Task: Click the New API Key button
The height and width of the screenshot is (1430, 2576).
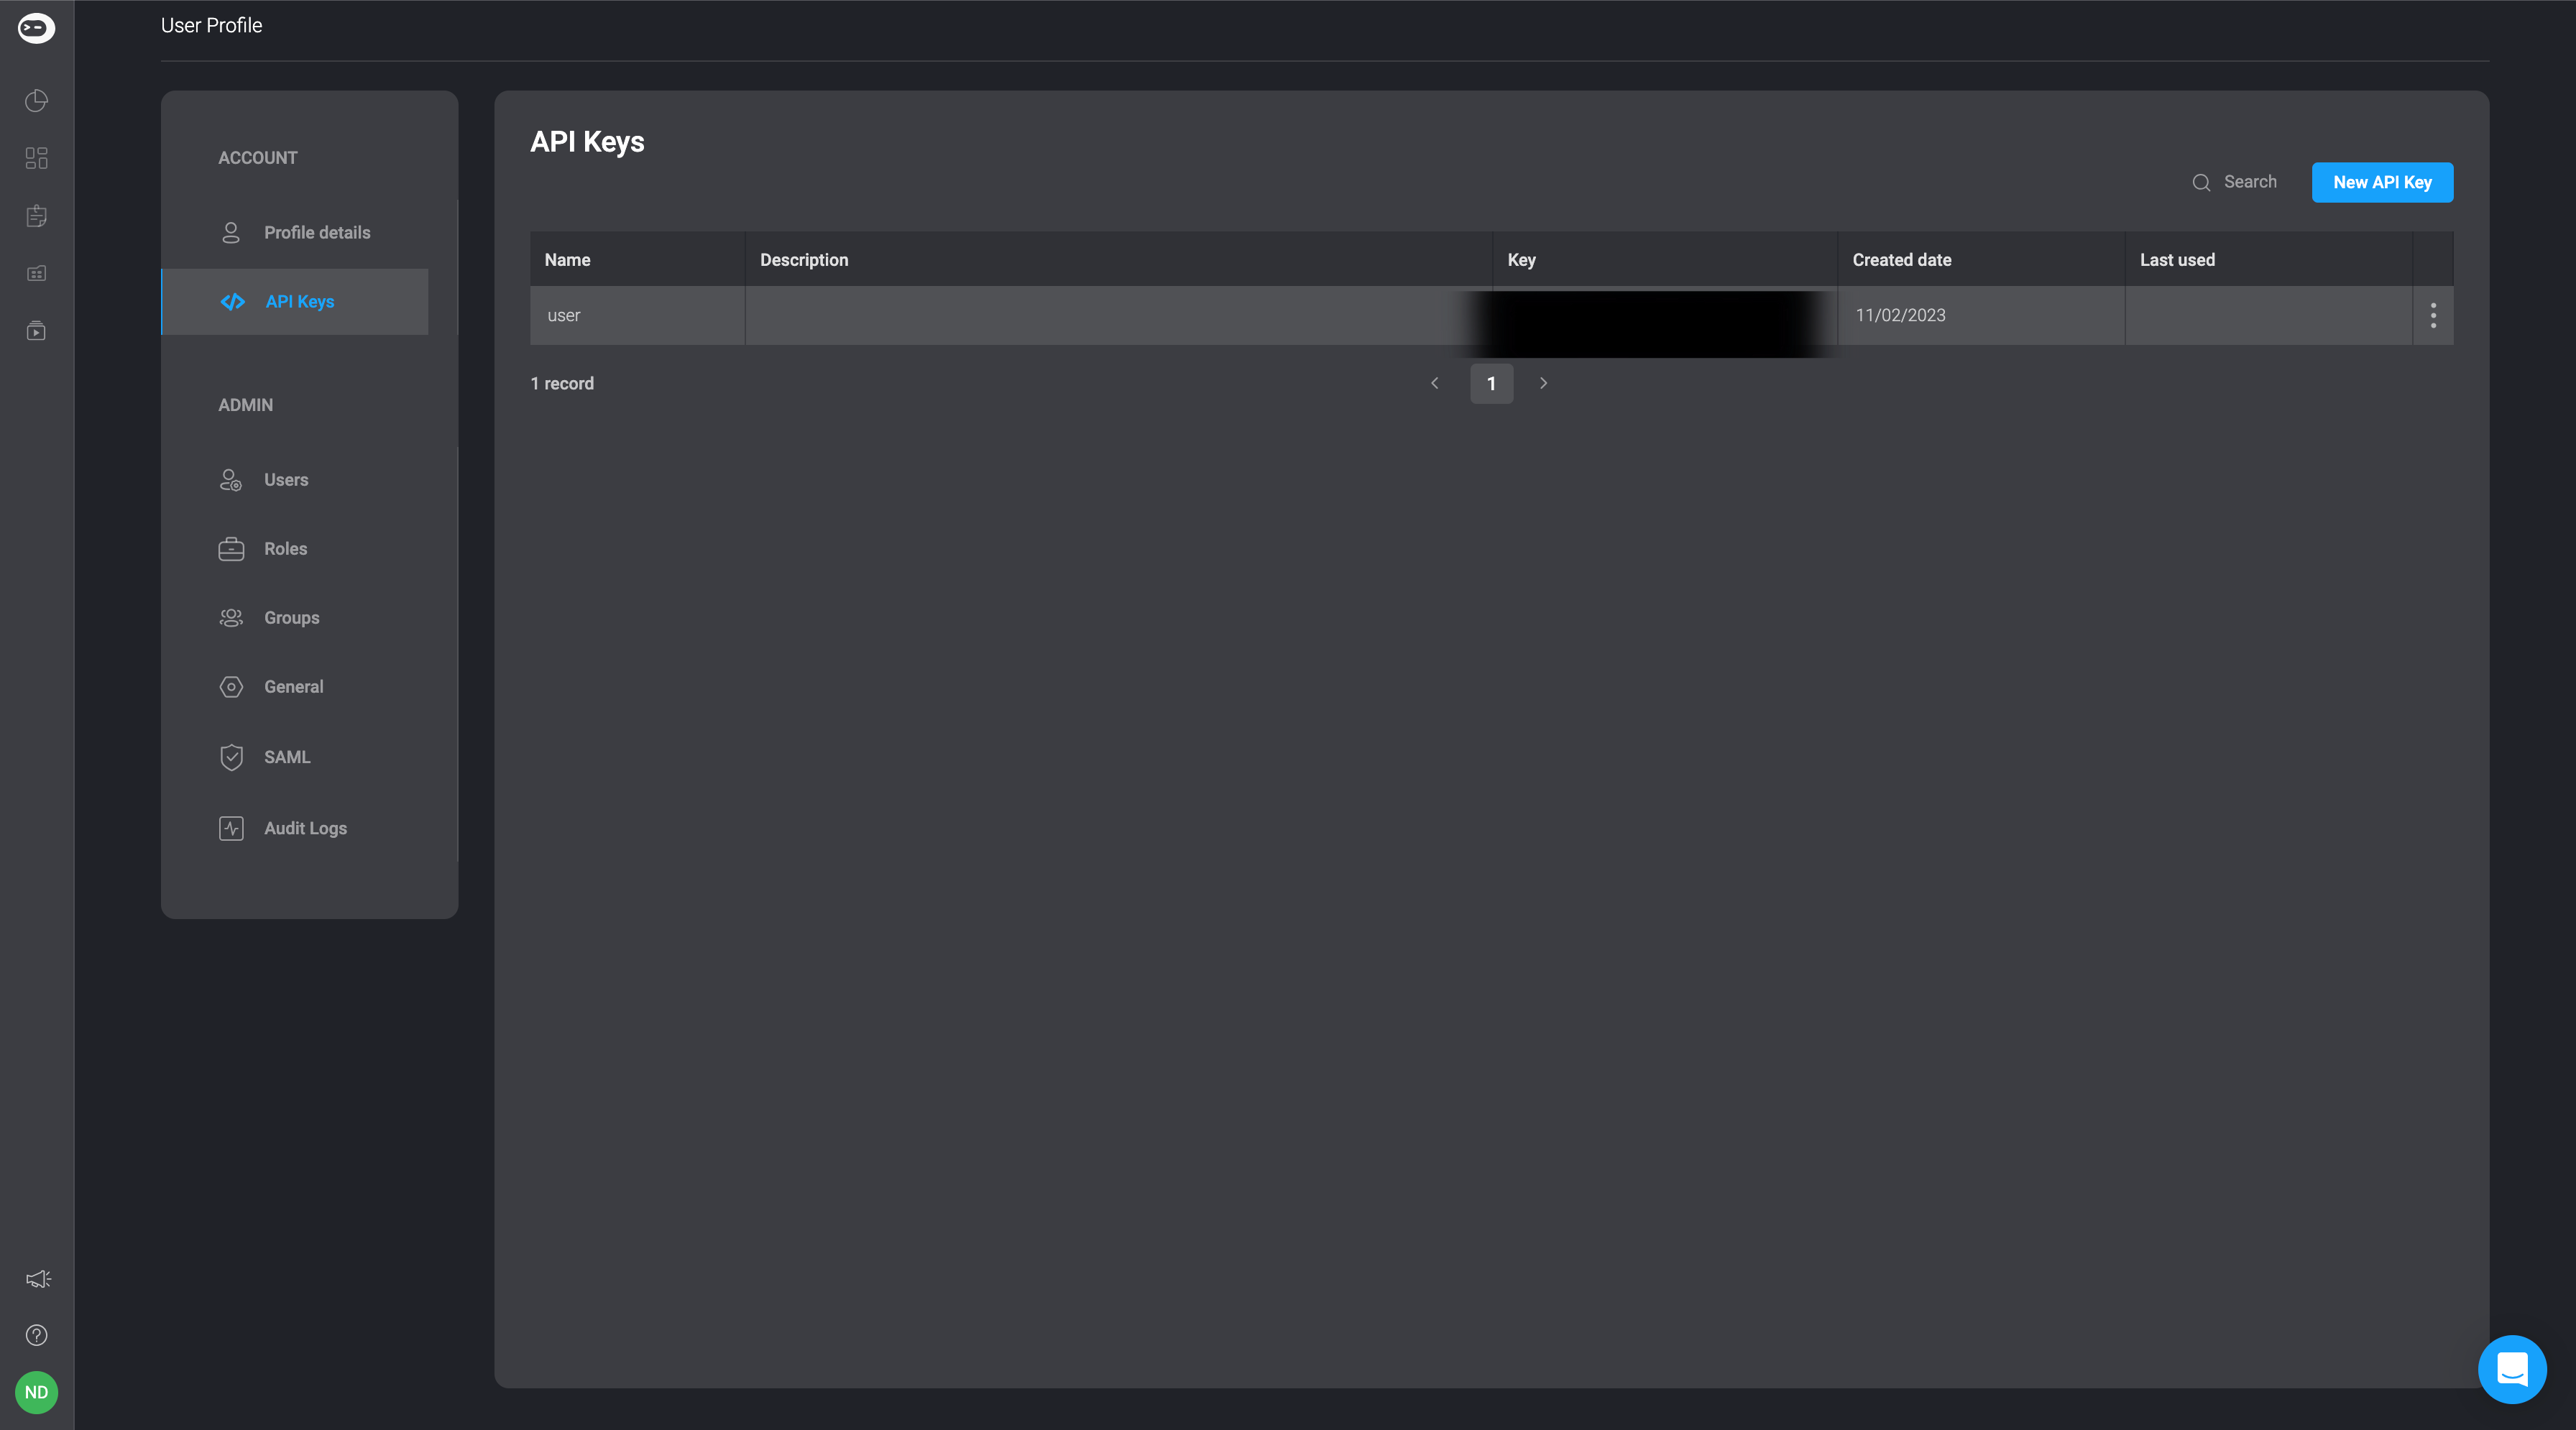Action: (x=2382, y=182)
